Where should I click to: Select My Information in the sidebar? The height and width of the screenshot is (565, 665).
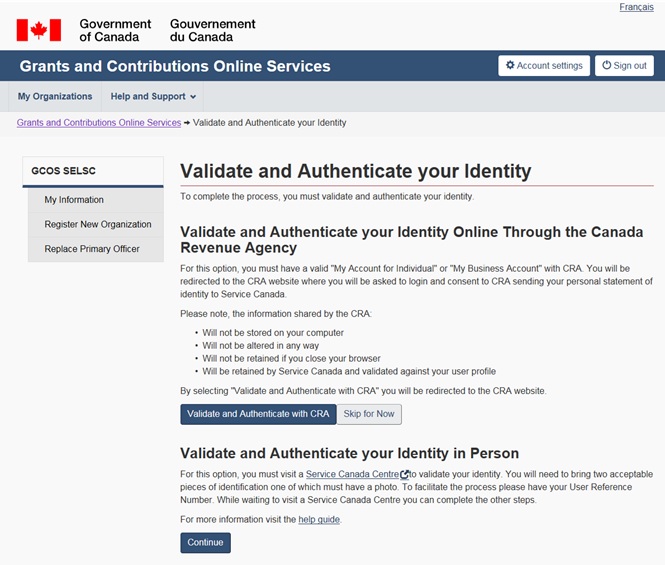pos(74,200)
